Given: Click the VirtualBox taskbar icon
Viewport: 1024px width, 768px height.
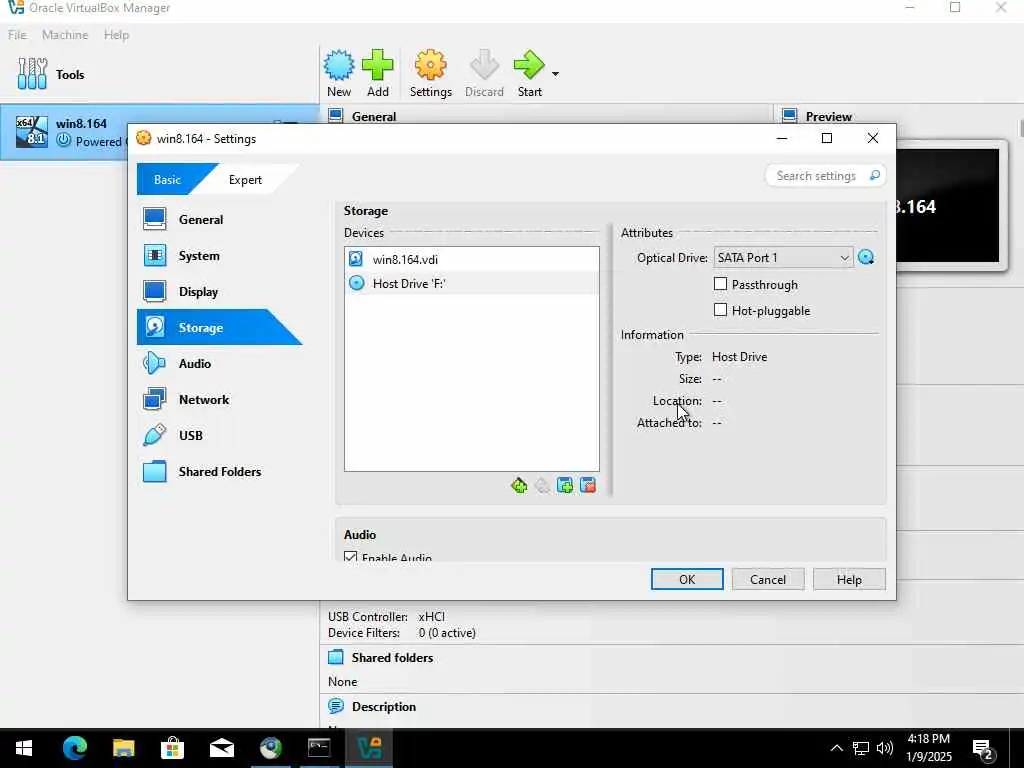Looking at the screenshot, I should [369, 748].
